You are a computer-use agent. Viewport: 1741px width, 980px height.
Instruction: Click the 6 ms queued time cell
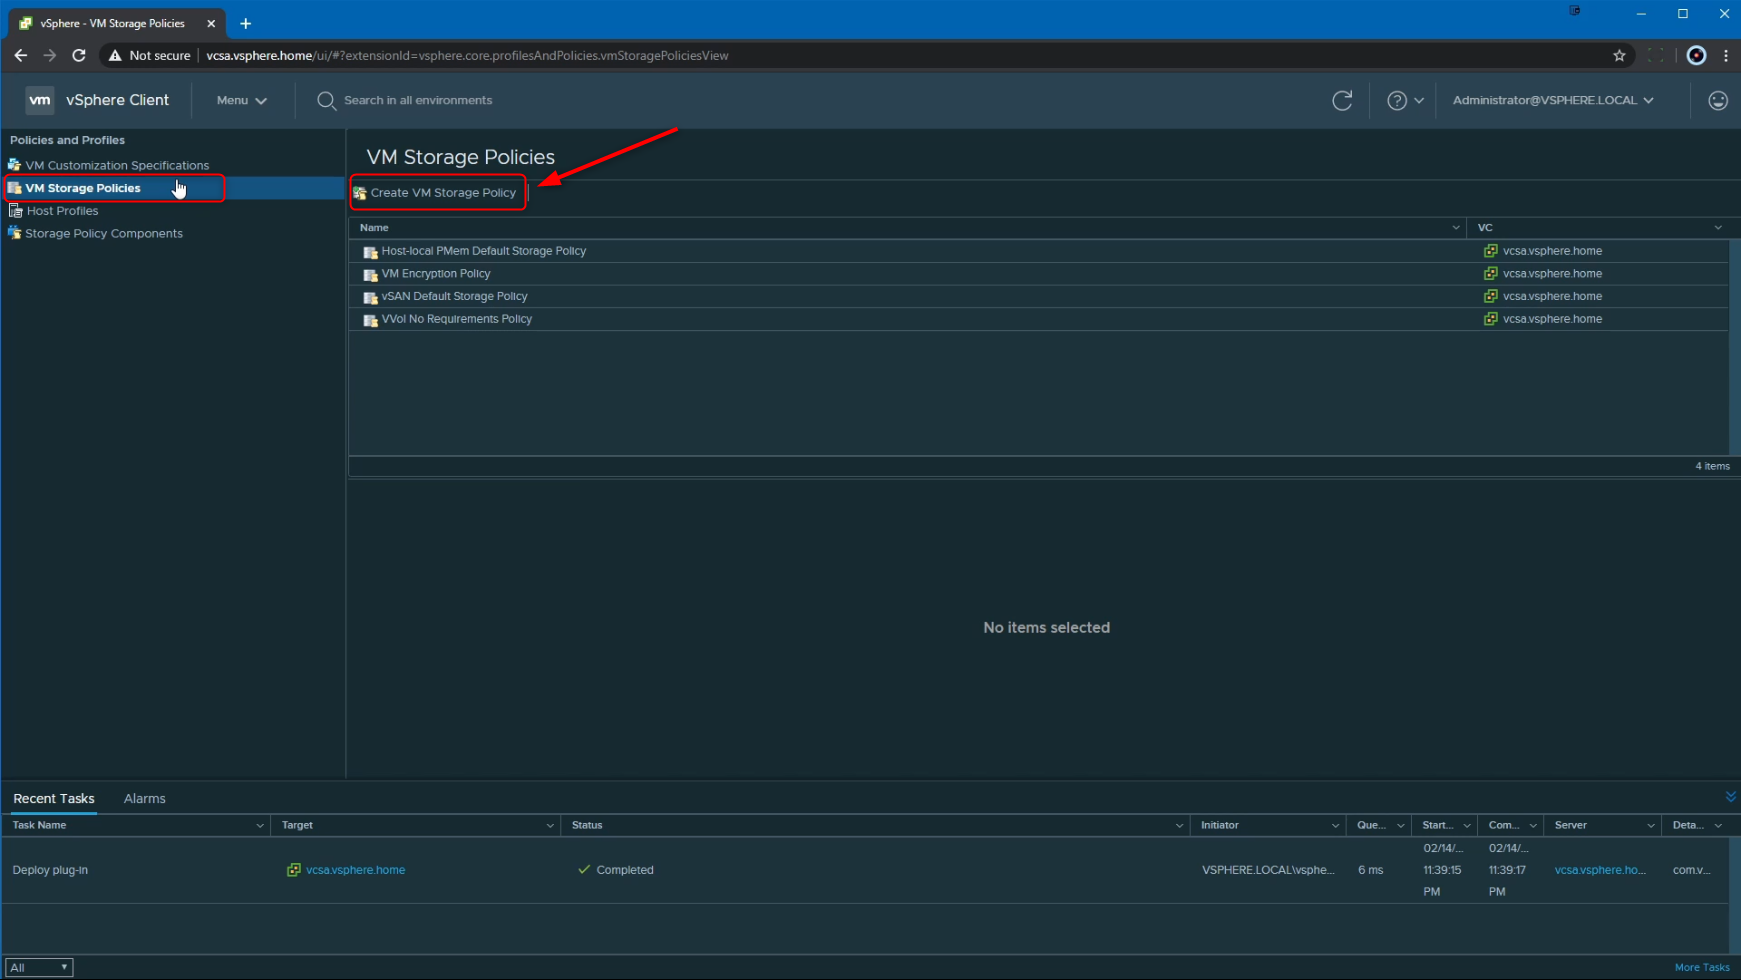(1370, 870)
